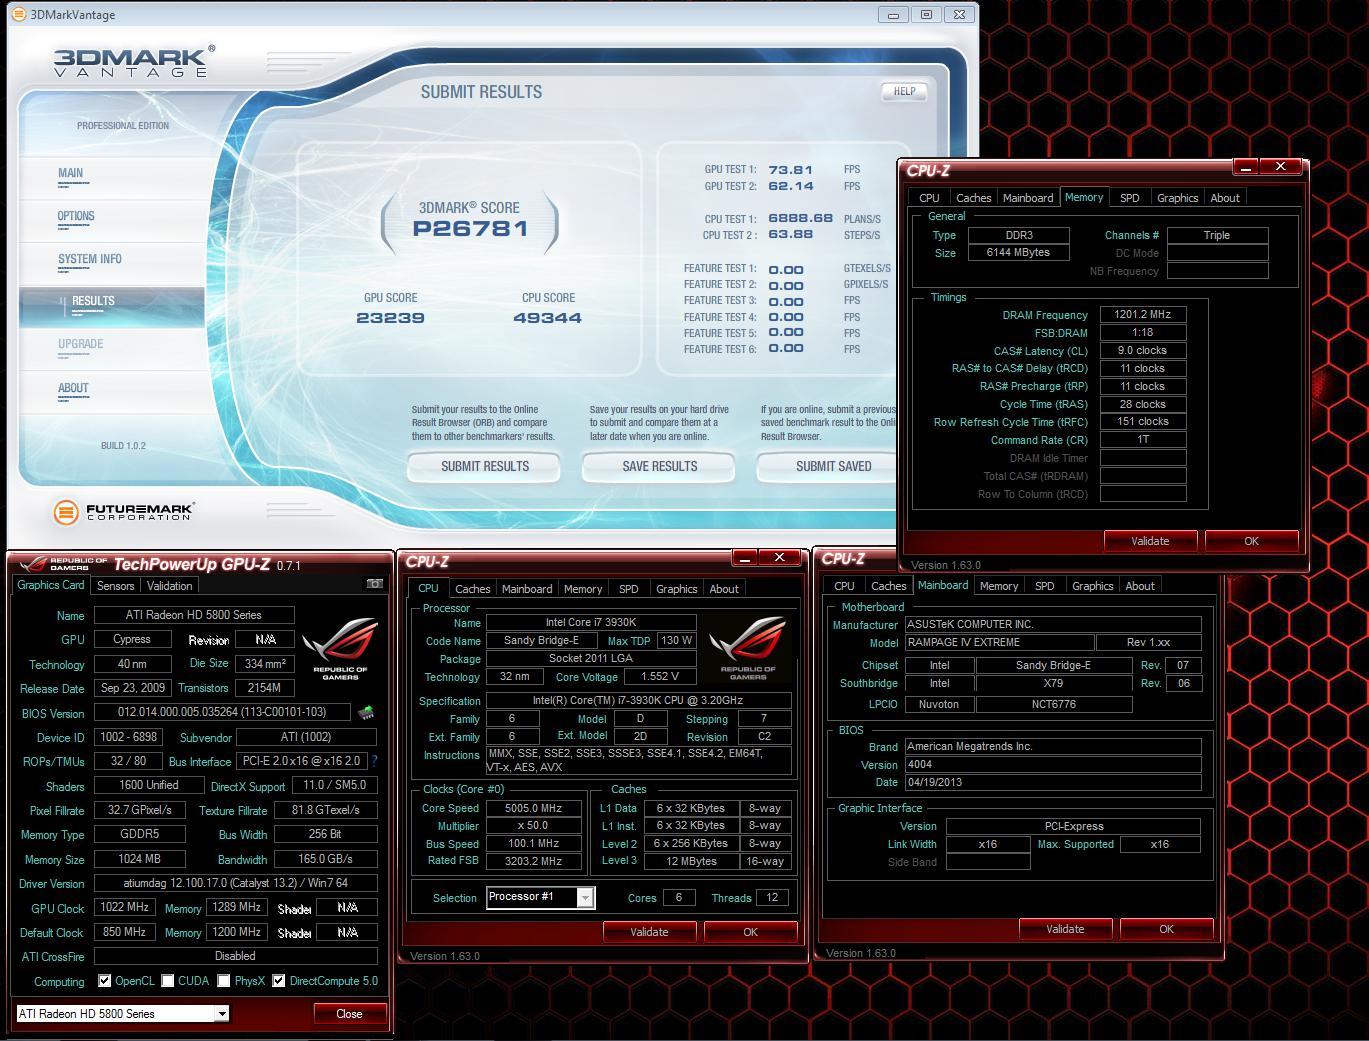Click the Intel Core i7 3930K name field

(x=591, y=622)
